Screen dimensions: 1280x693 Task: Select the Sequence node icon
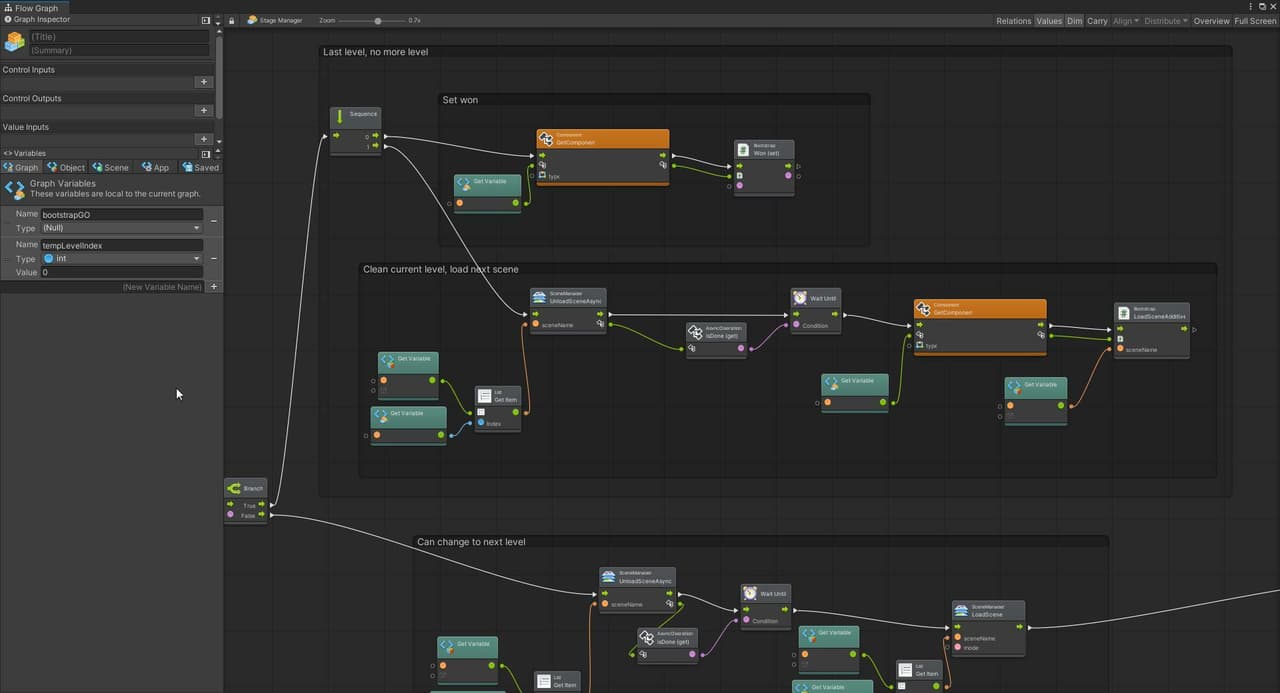tap(340, 114)
